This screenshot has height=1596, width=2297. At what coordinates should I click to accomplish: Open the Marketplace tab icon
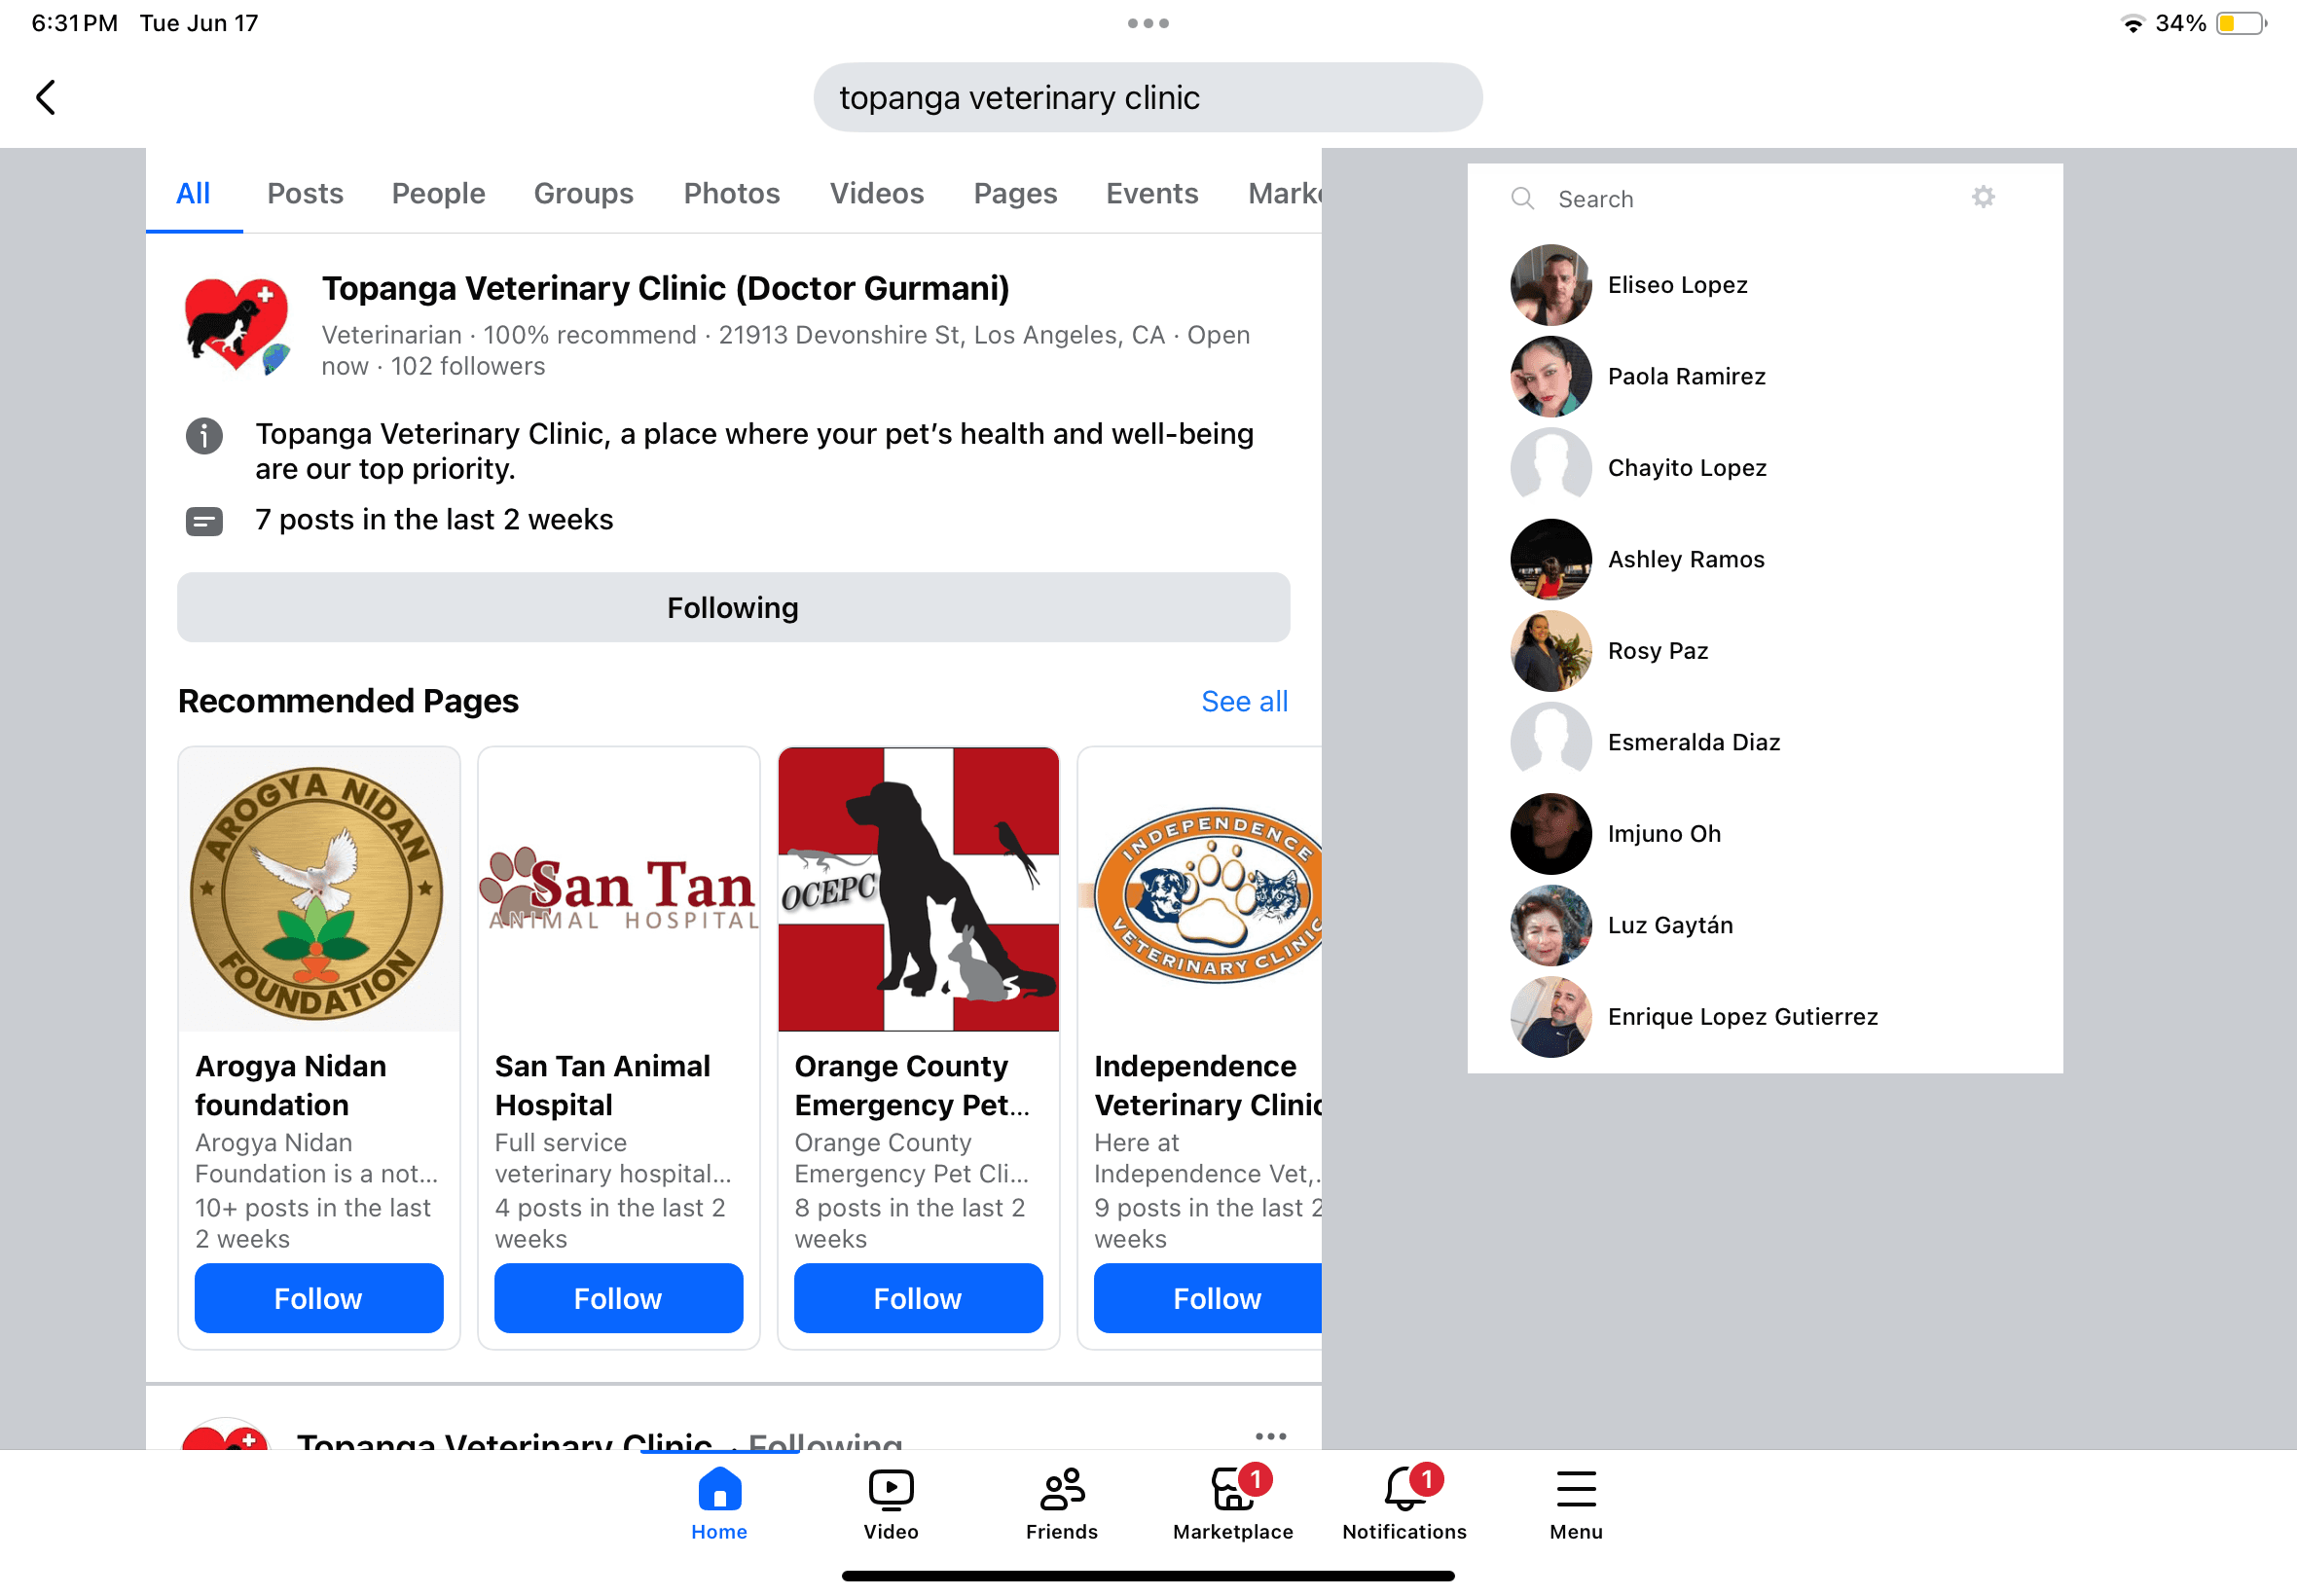(1233, 1489)
